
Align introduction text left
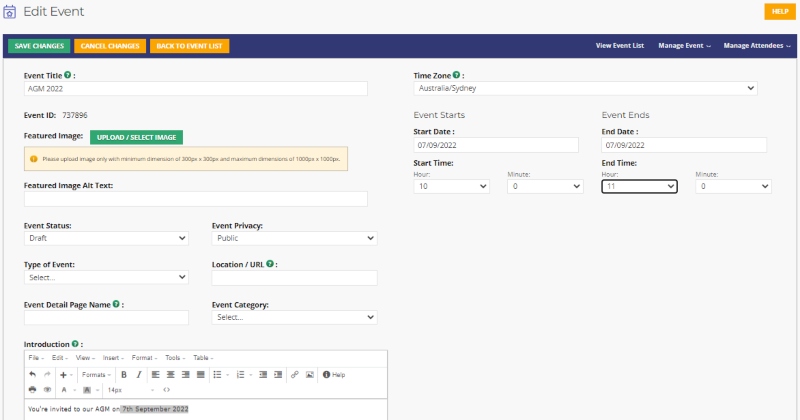click(x=156, y=375)
